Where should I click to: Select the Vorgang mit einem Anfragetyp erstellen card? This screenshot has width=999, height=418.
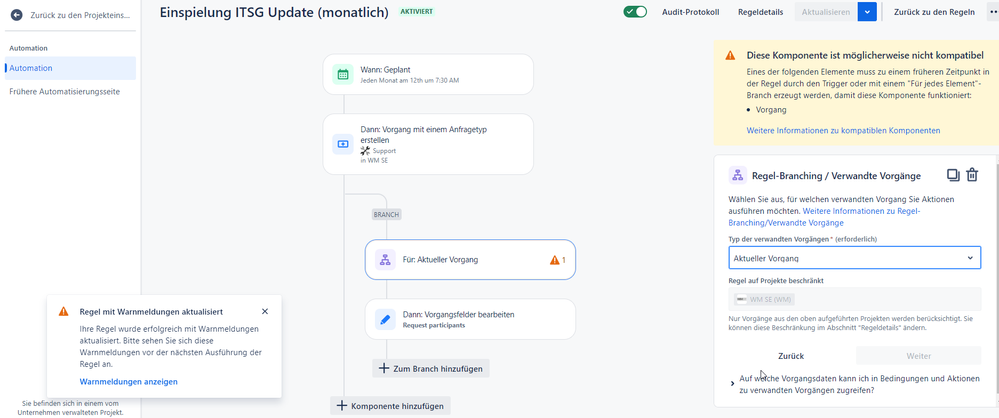click(x=428, y=144)
